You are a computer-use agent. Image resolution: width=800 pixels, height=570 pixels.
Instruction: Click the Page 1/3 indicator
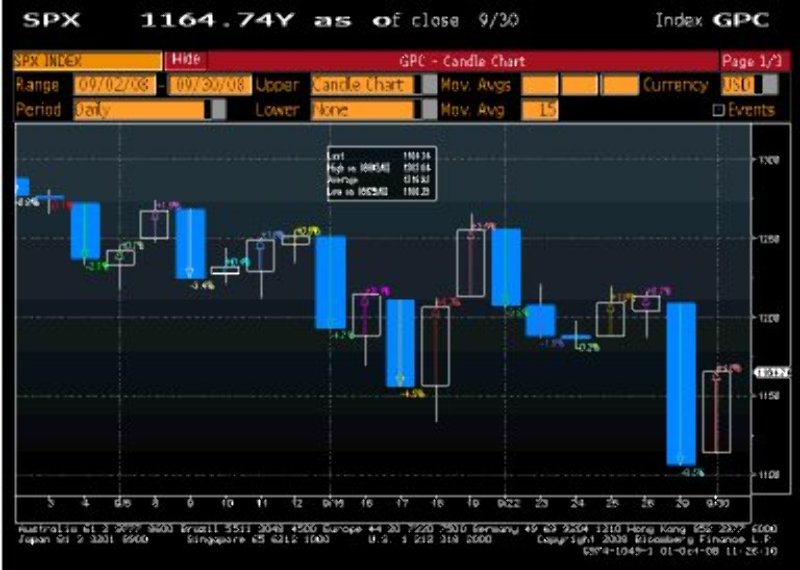pyautogui.click(x=750, y=61)
